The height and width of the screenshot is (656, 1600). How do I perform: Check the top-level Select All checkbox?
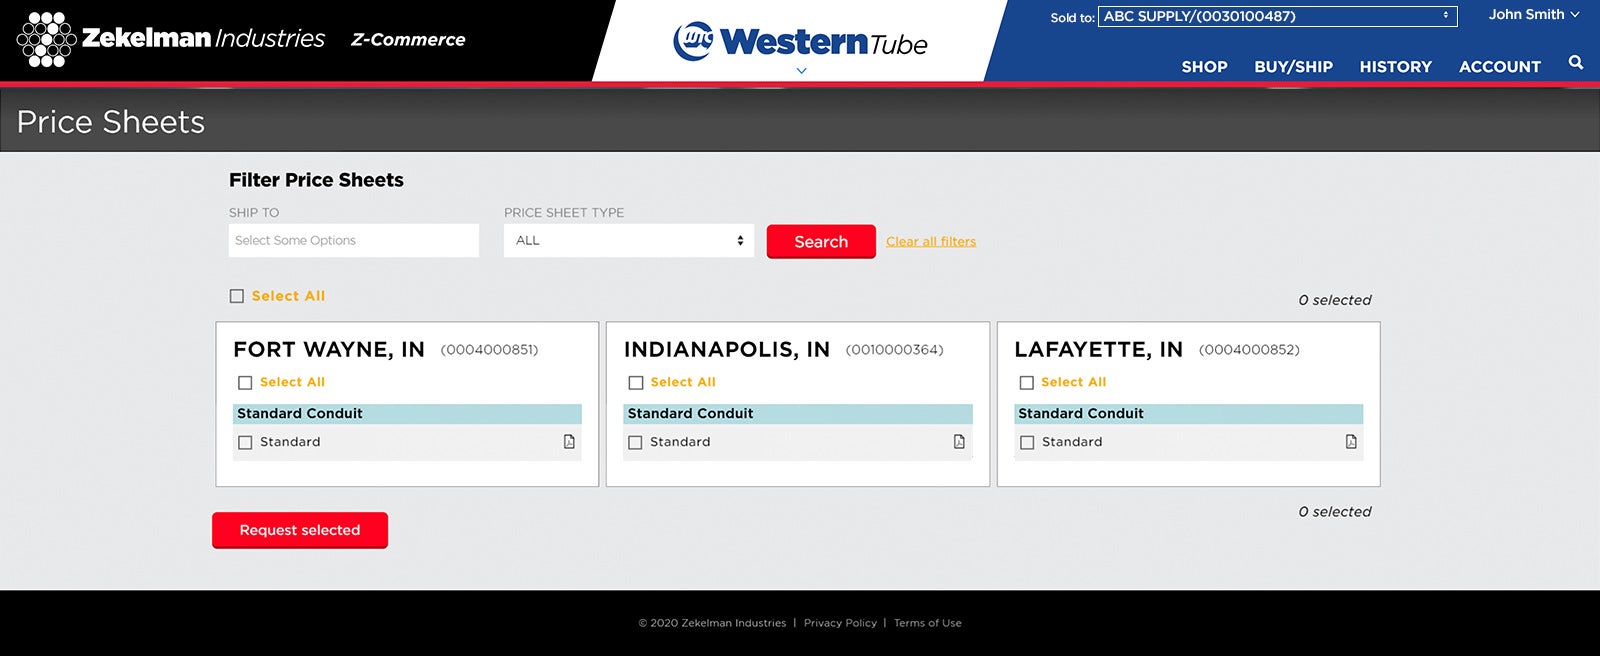237,296
